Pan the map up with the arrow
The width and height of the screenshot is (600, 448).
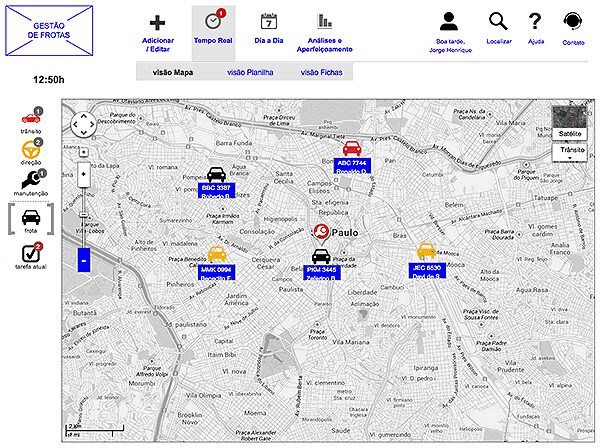pyautogui.click(x=84, y=117)
